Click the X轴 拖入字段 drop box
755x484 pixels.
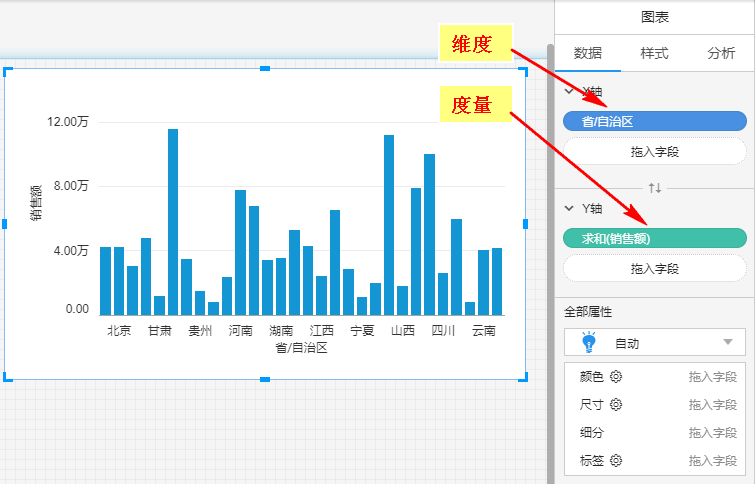coord(655,152)
